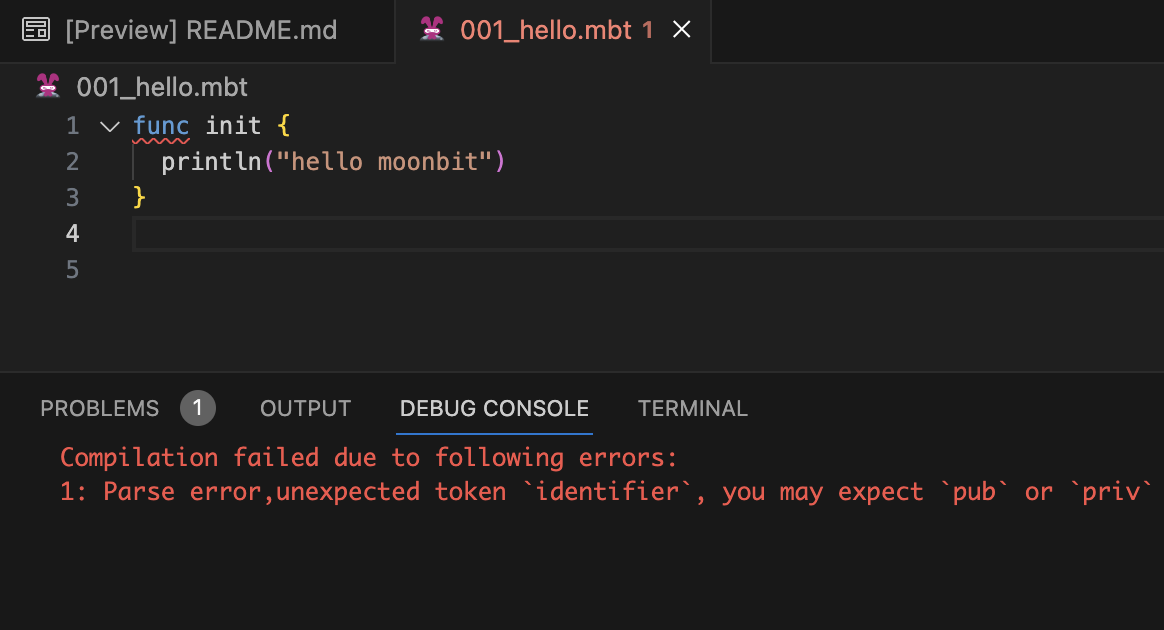Click the preview icon on README.md tab
The width and height of the screenshot is (1164, 630).
tap(36, 30)
